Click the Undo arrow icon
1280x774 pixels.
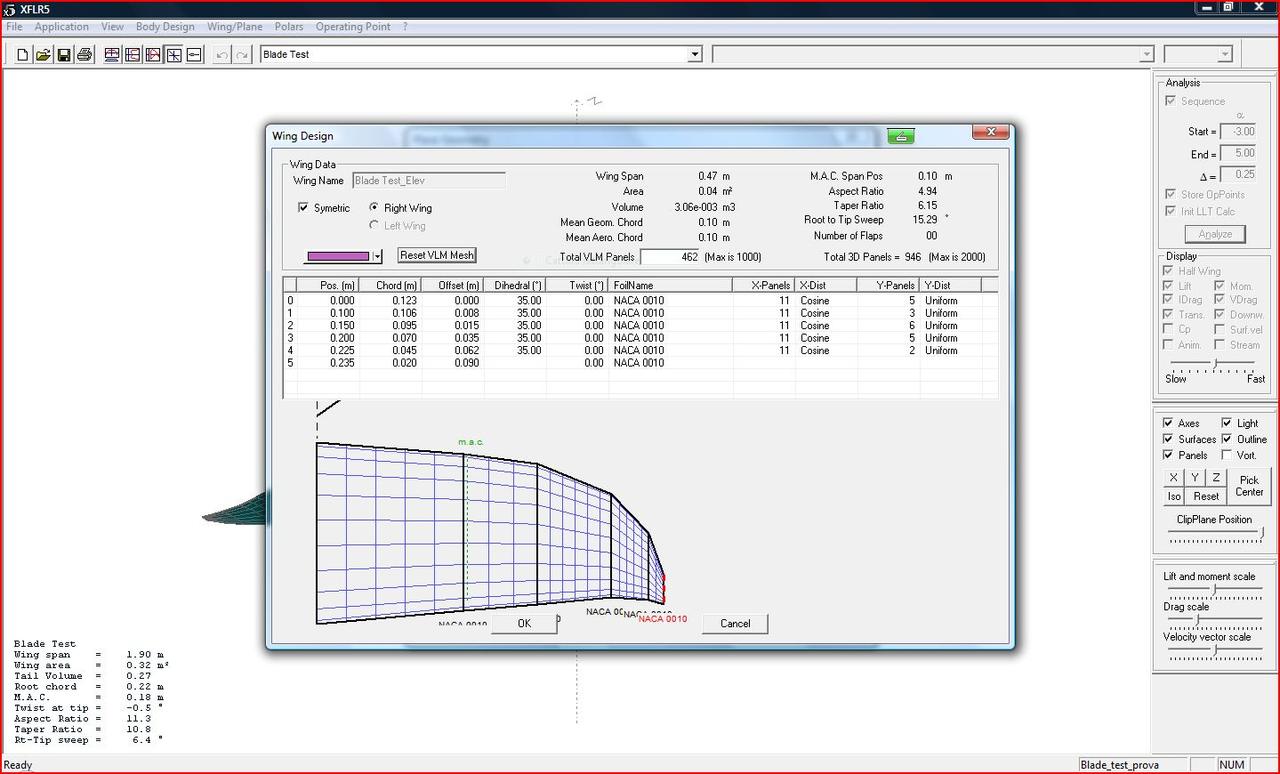221,55
